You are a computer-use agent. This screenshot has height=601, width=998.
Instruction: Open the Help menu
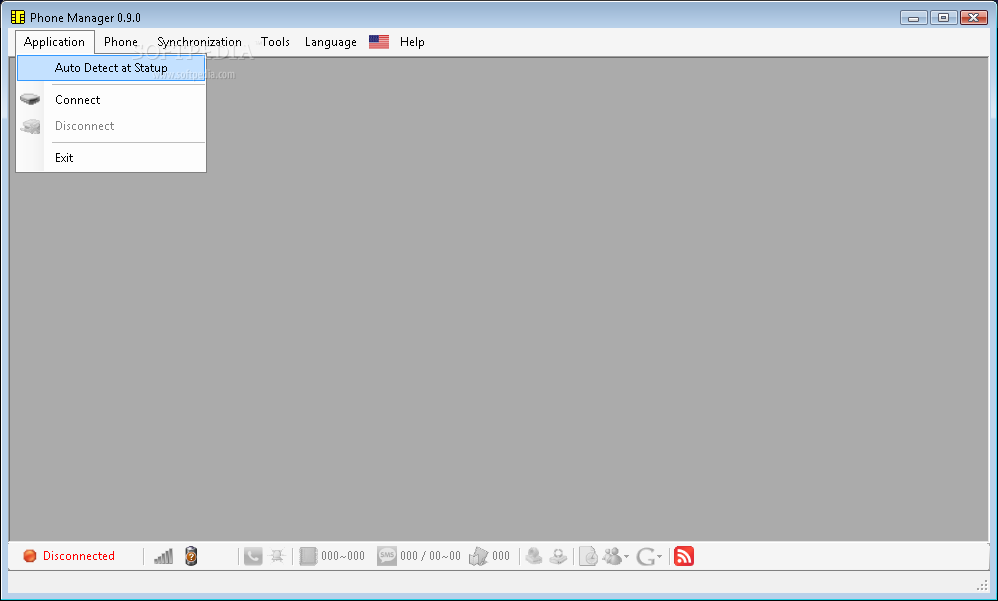412,42
